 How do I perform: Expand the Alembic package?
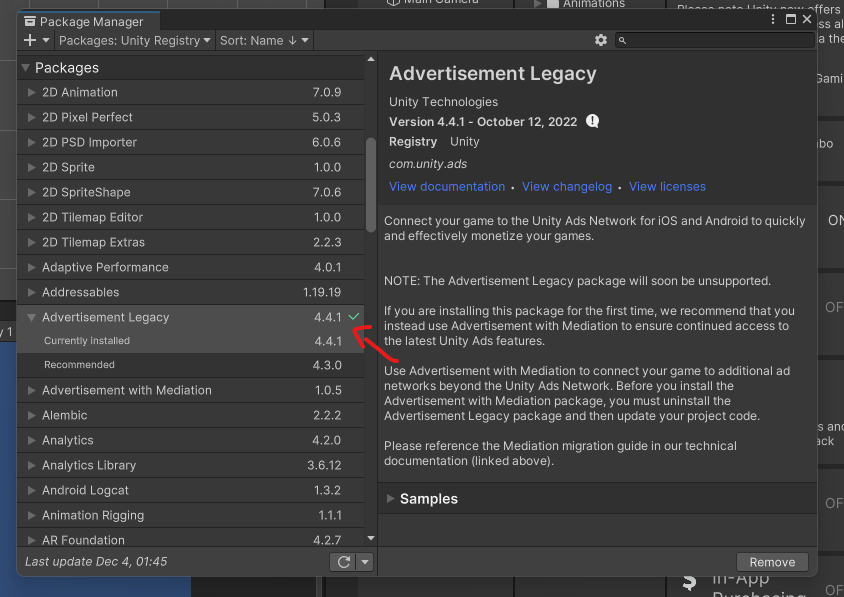(x=31, y=416)
